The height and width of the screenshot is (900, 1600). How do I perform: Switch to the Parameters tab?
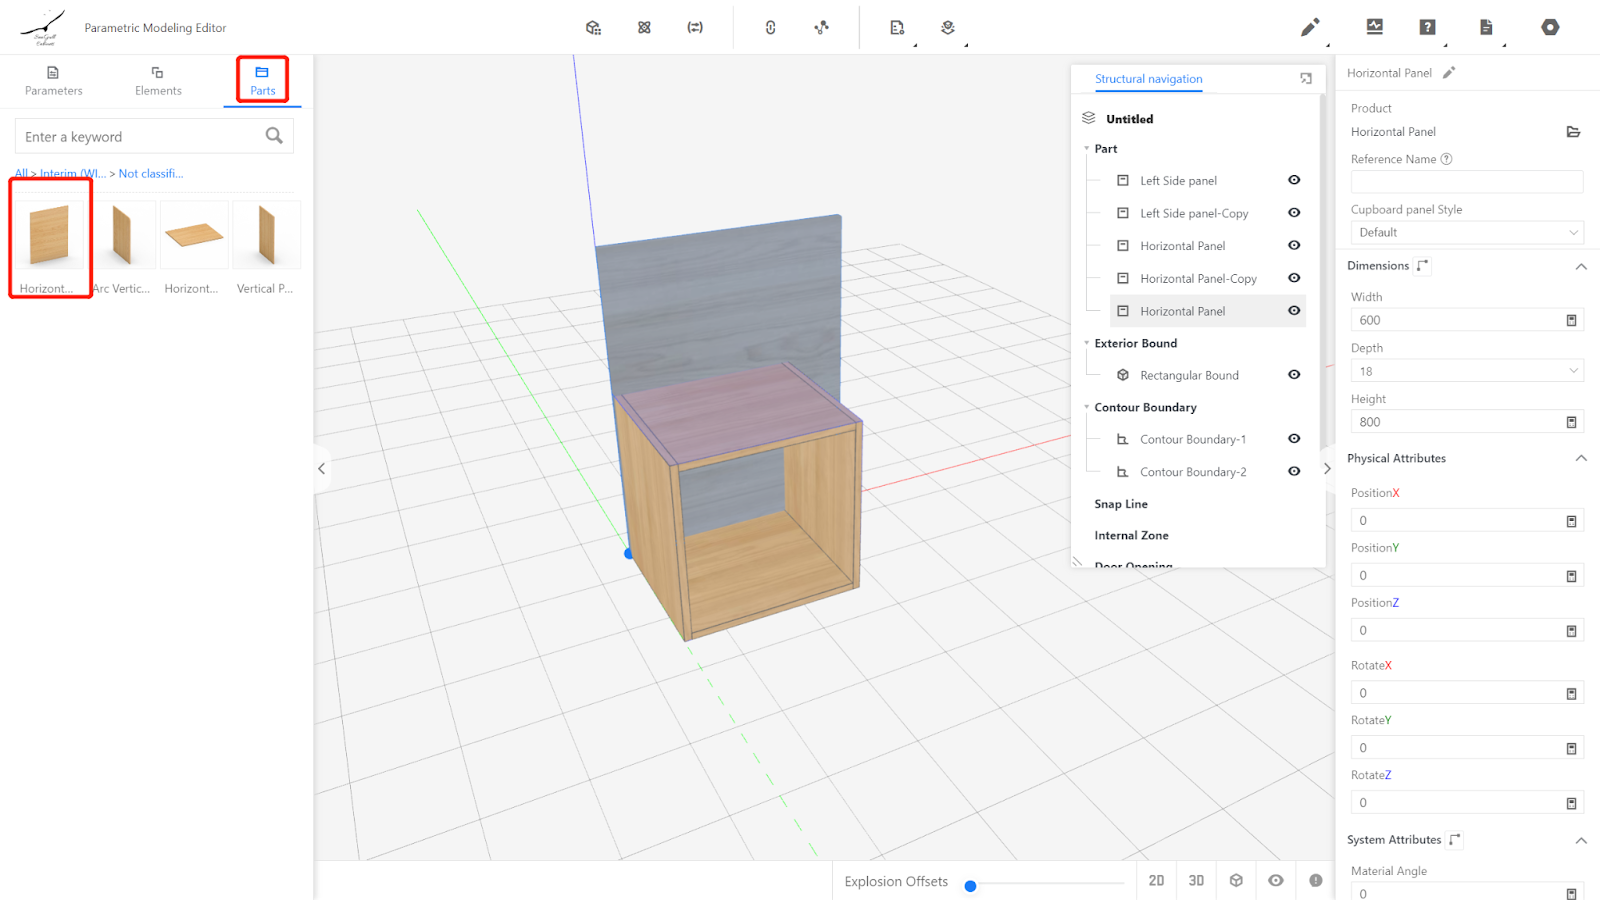point(54,80)
